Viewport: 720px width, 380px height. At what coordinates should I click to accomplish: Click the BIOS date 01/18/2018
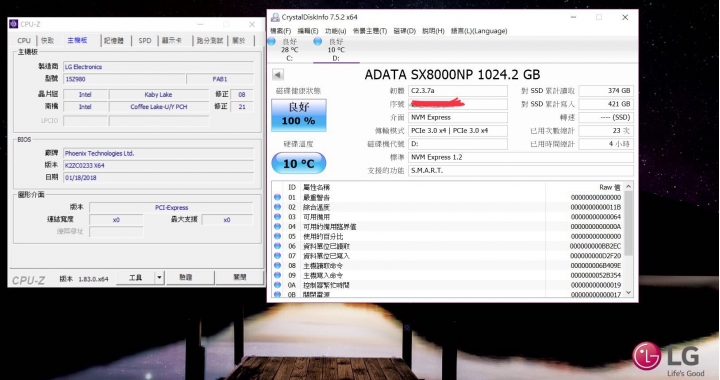coord(158,178)
